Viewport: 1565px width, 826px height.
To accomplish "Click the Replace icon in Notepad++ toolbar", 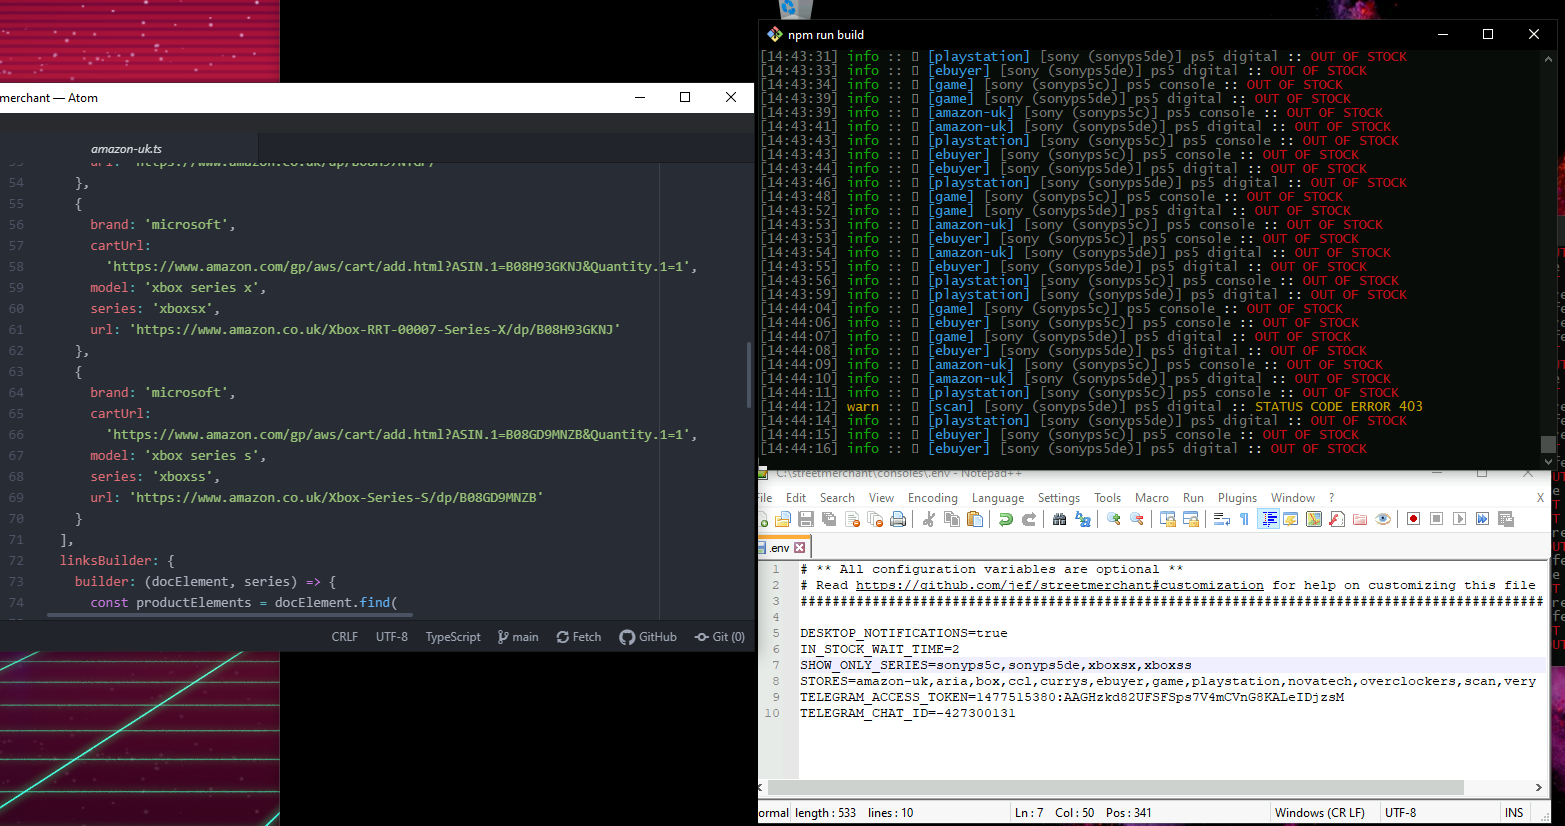I will coord(1083,519).
